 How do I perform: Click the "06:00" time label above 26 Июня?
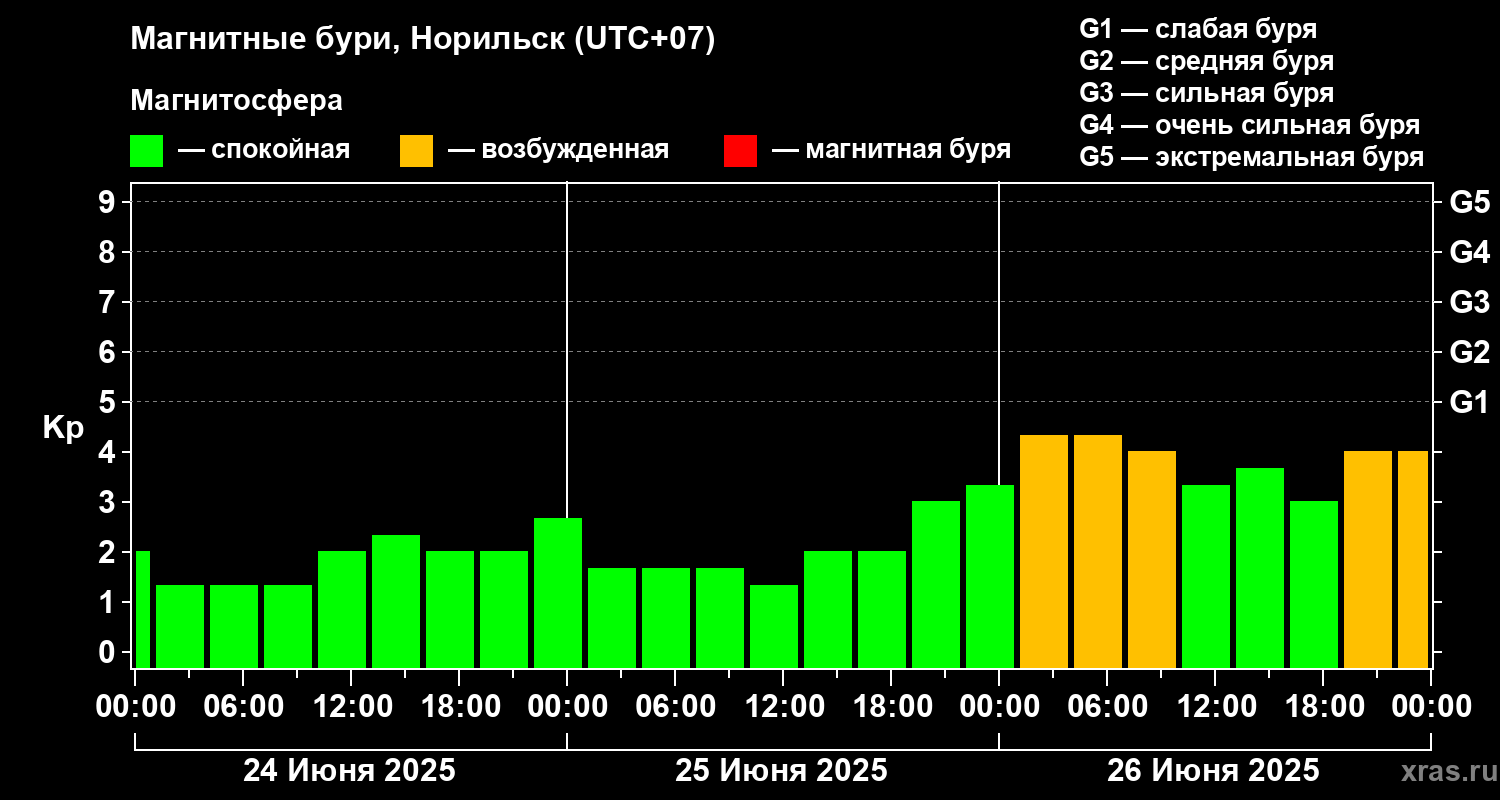[1106, 706]
